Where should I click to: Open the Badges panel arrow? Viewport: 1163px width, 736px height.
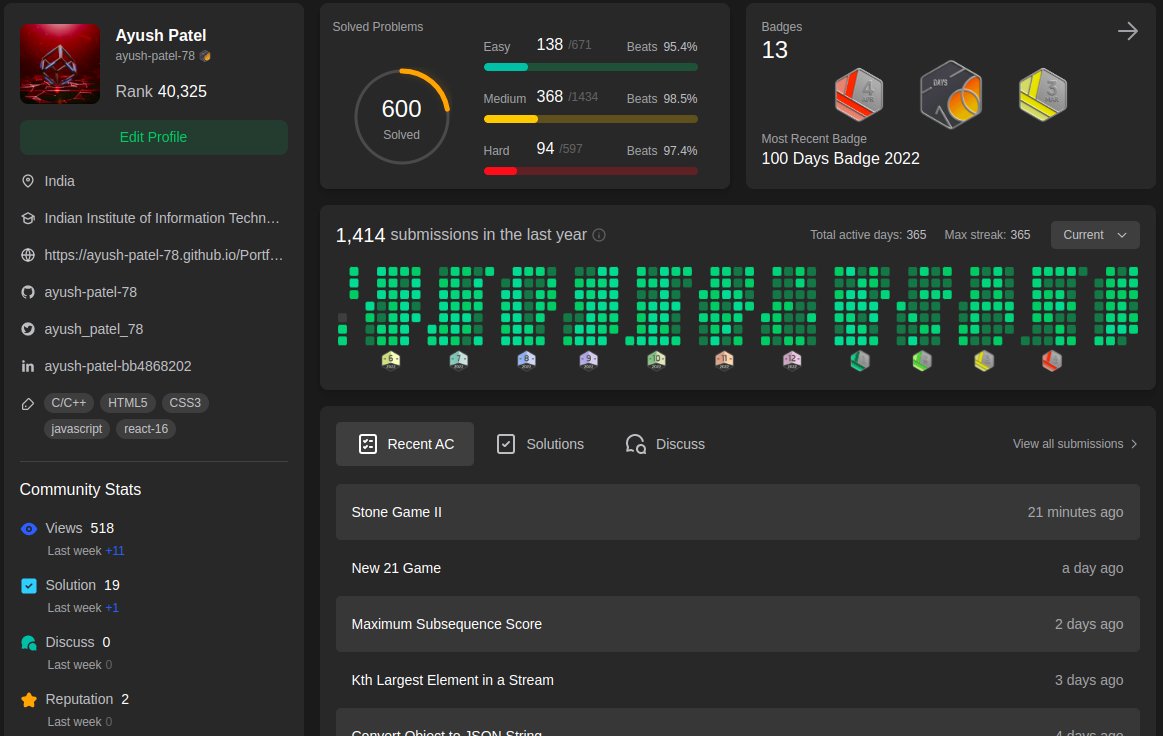[1127, 31]
